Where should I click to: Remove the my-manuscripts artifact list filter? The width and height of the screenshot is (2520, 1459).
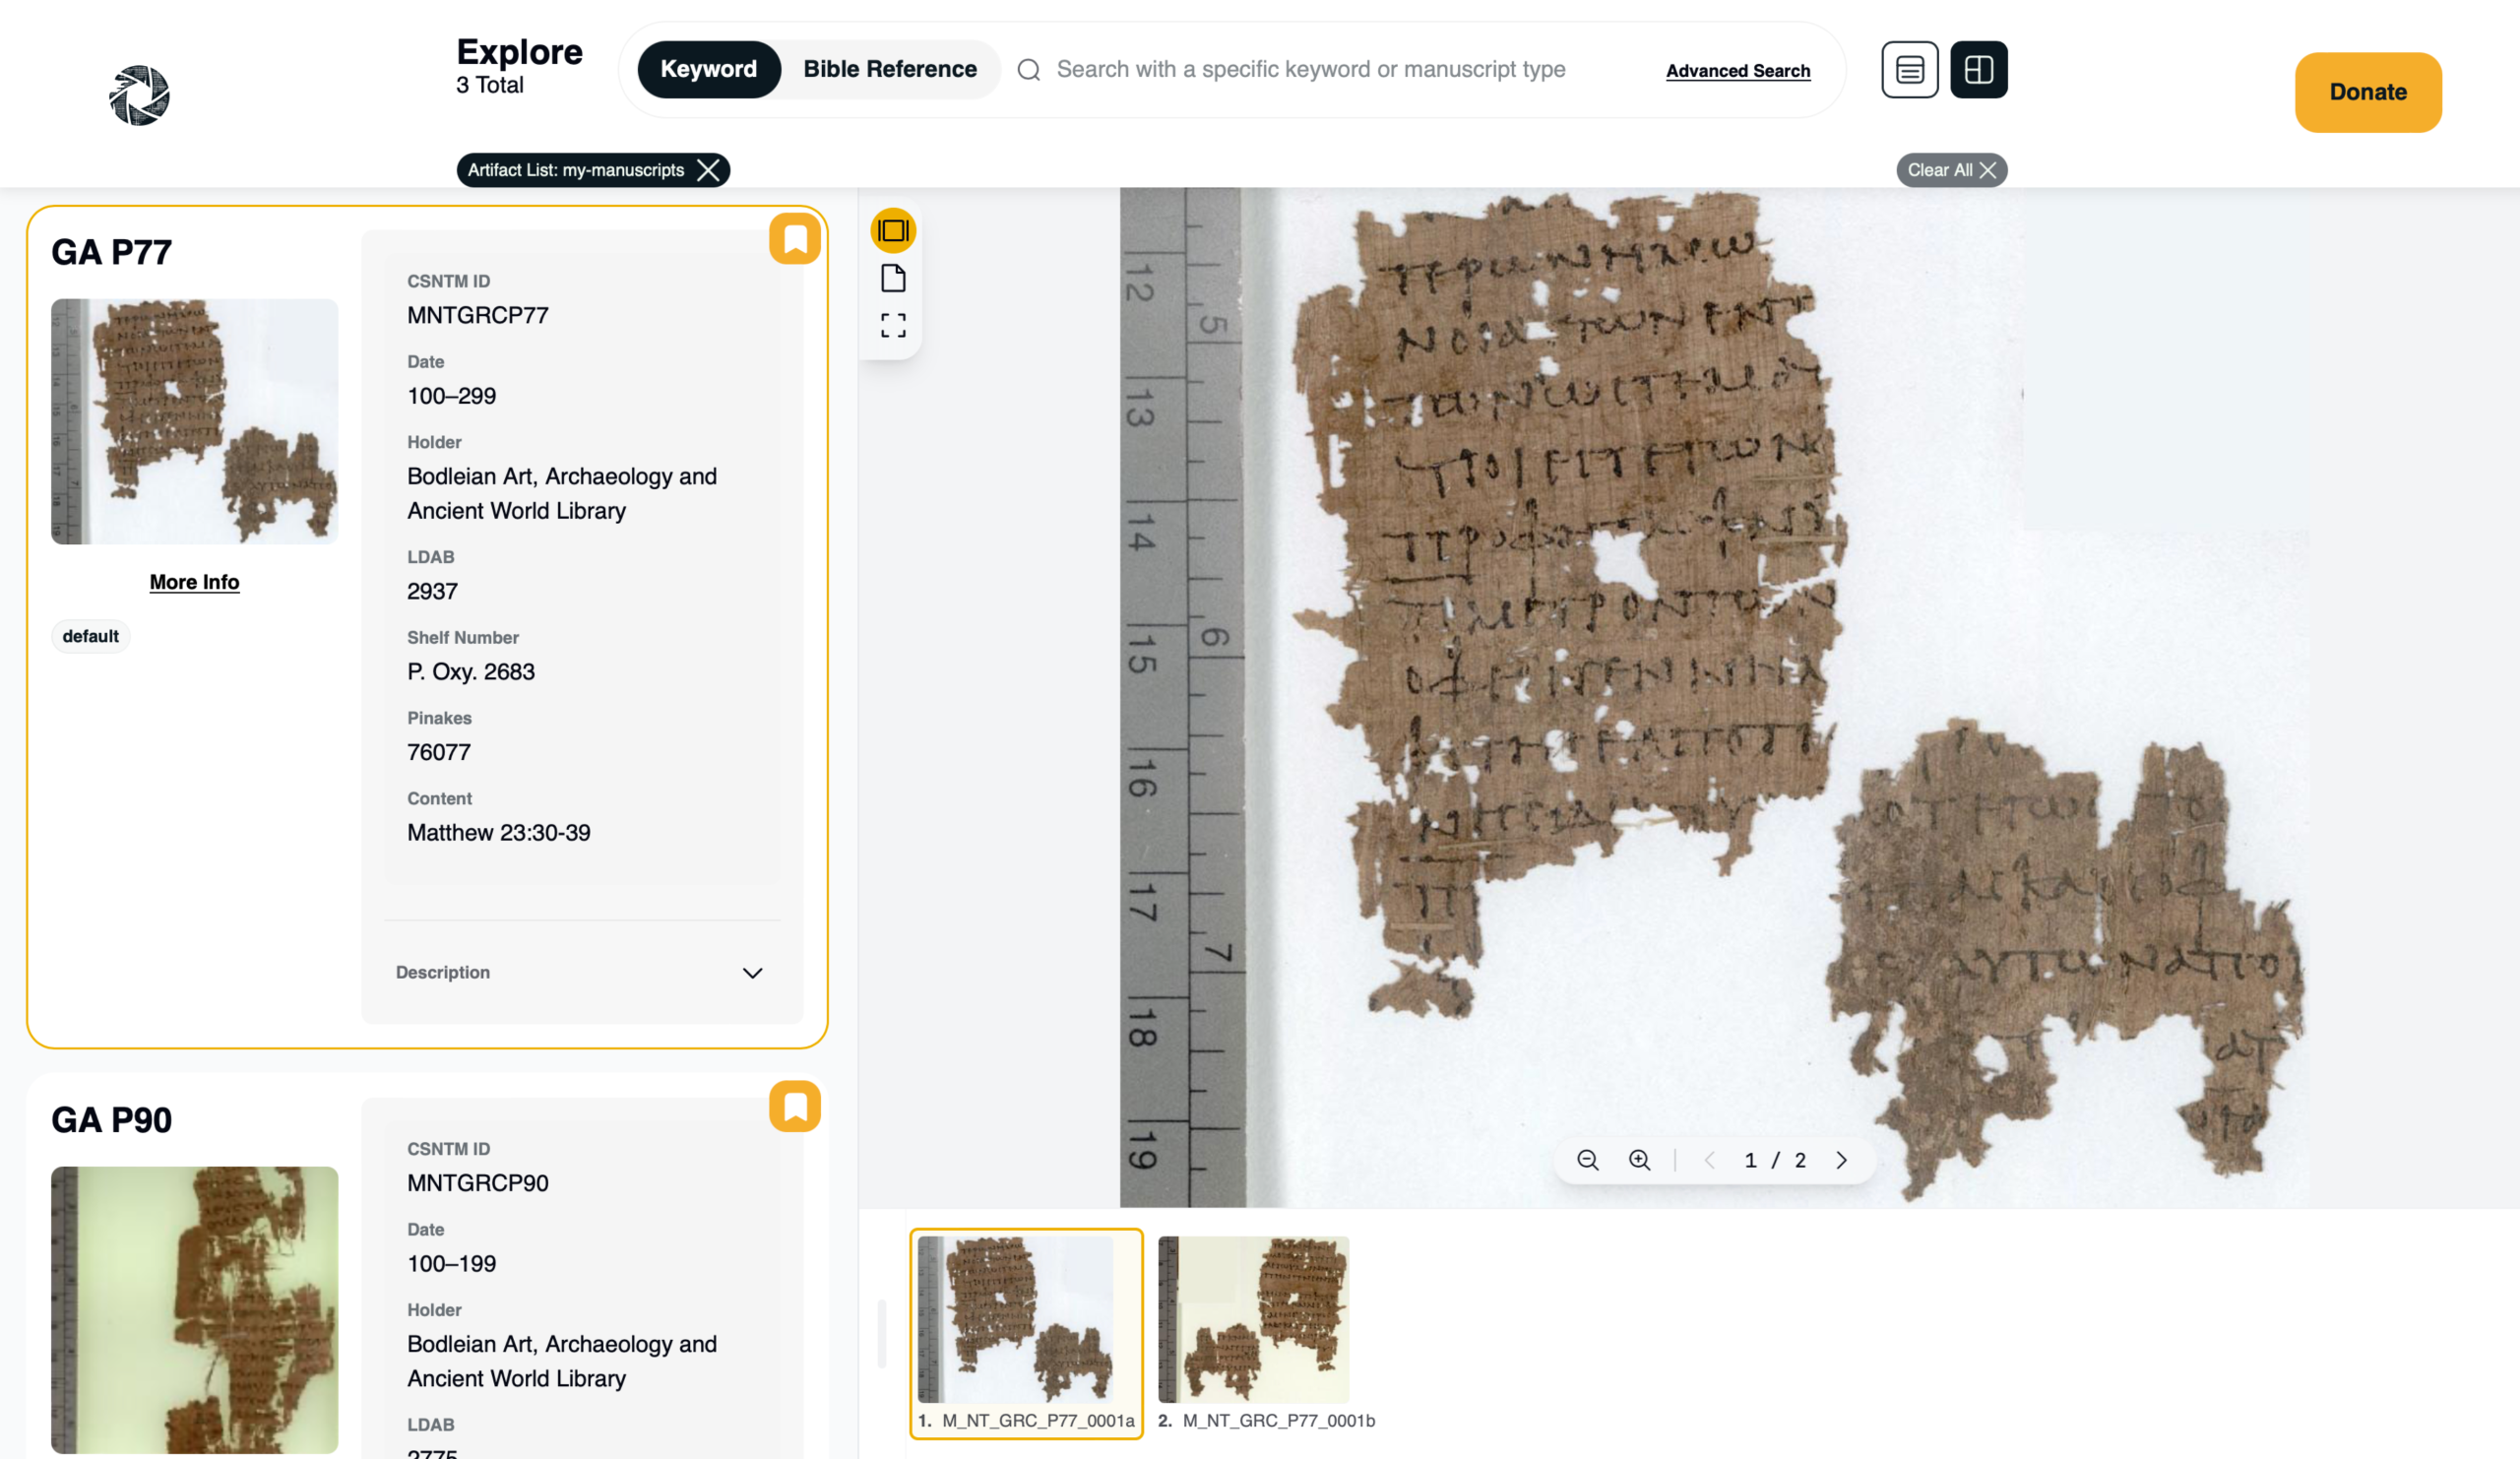pos(708,170)
